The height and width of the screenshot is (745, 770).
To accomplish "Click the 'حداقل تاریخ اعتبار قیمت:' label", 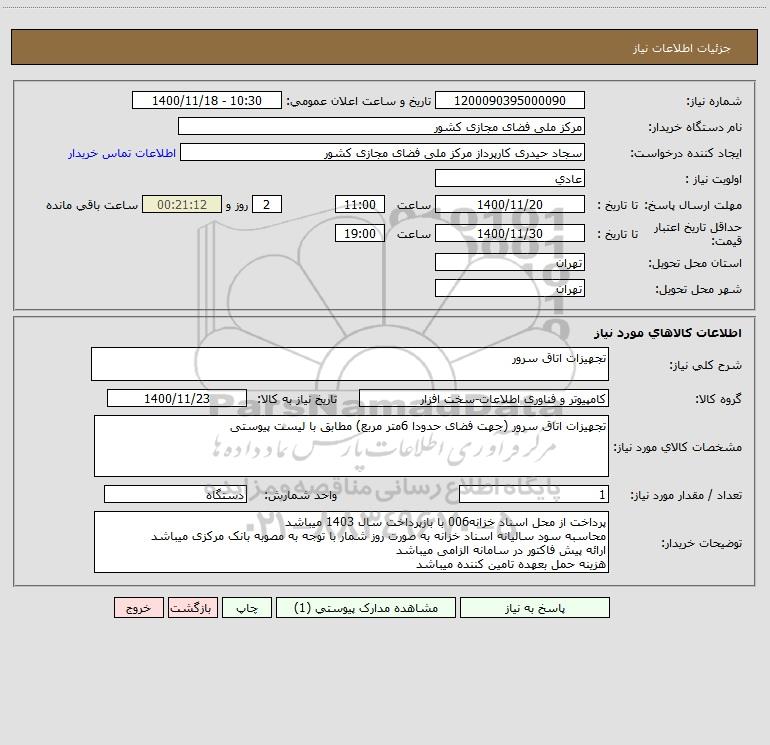I will coord(698,234).
